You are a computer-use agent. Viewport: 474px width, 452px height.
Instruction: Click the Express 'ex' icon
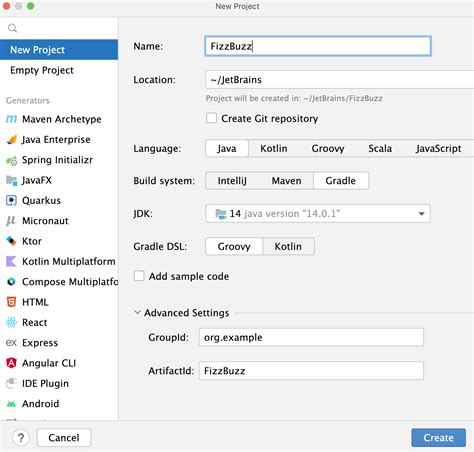(11, 343)
